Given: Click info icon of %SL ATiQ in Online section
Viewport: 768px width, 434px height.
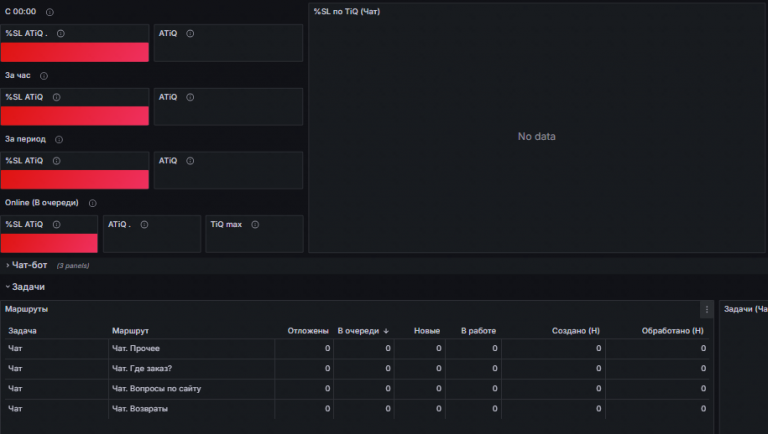Looking at the screenshot, I should click(x=56, y=224).
